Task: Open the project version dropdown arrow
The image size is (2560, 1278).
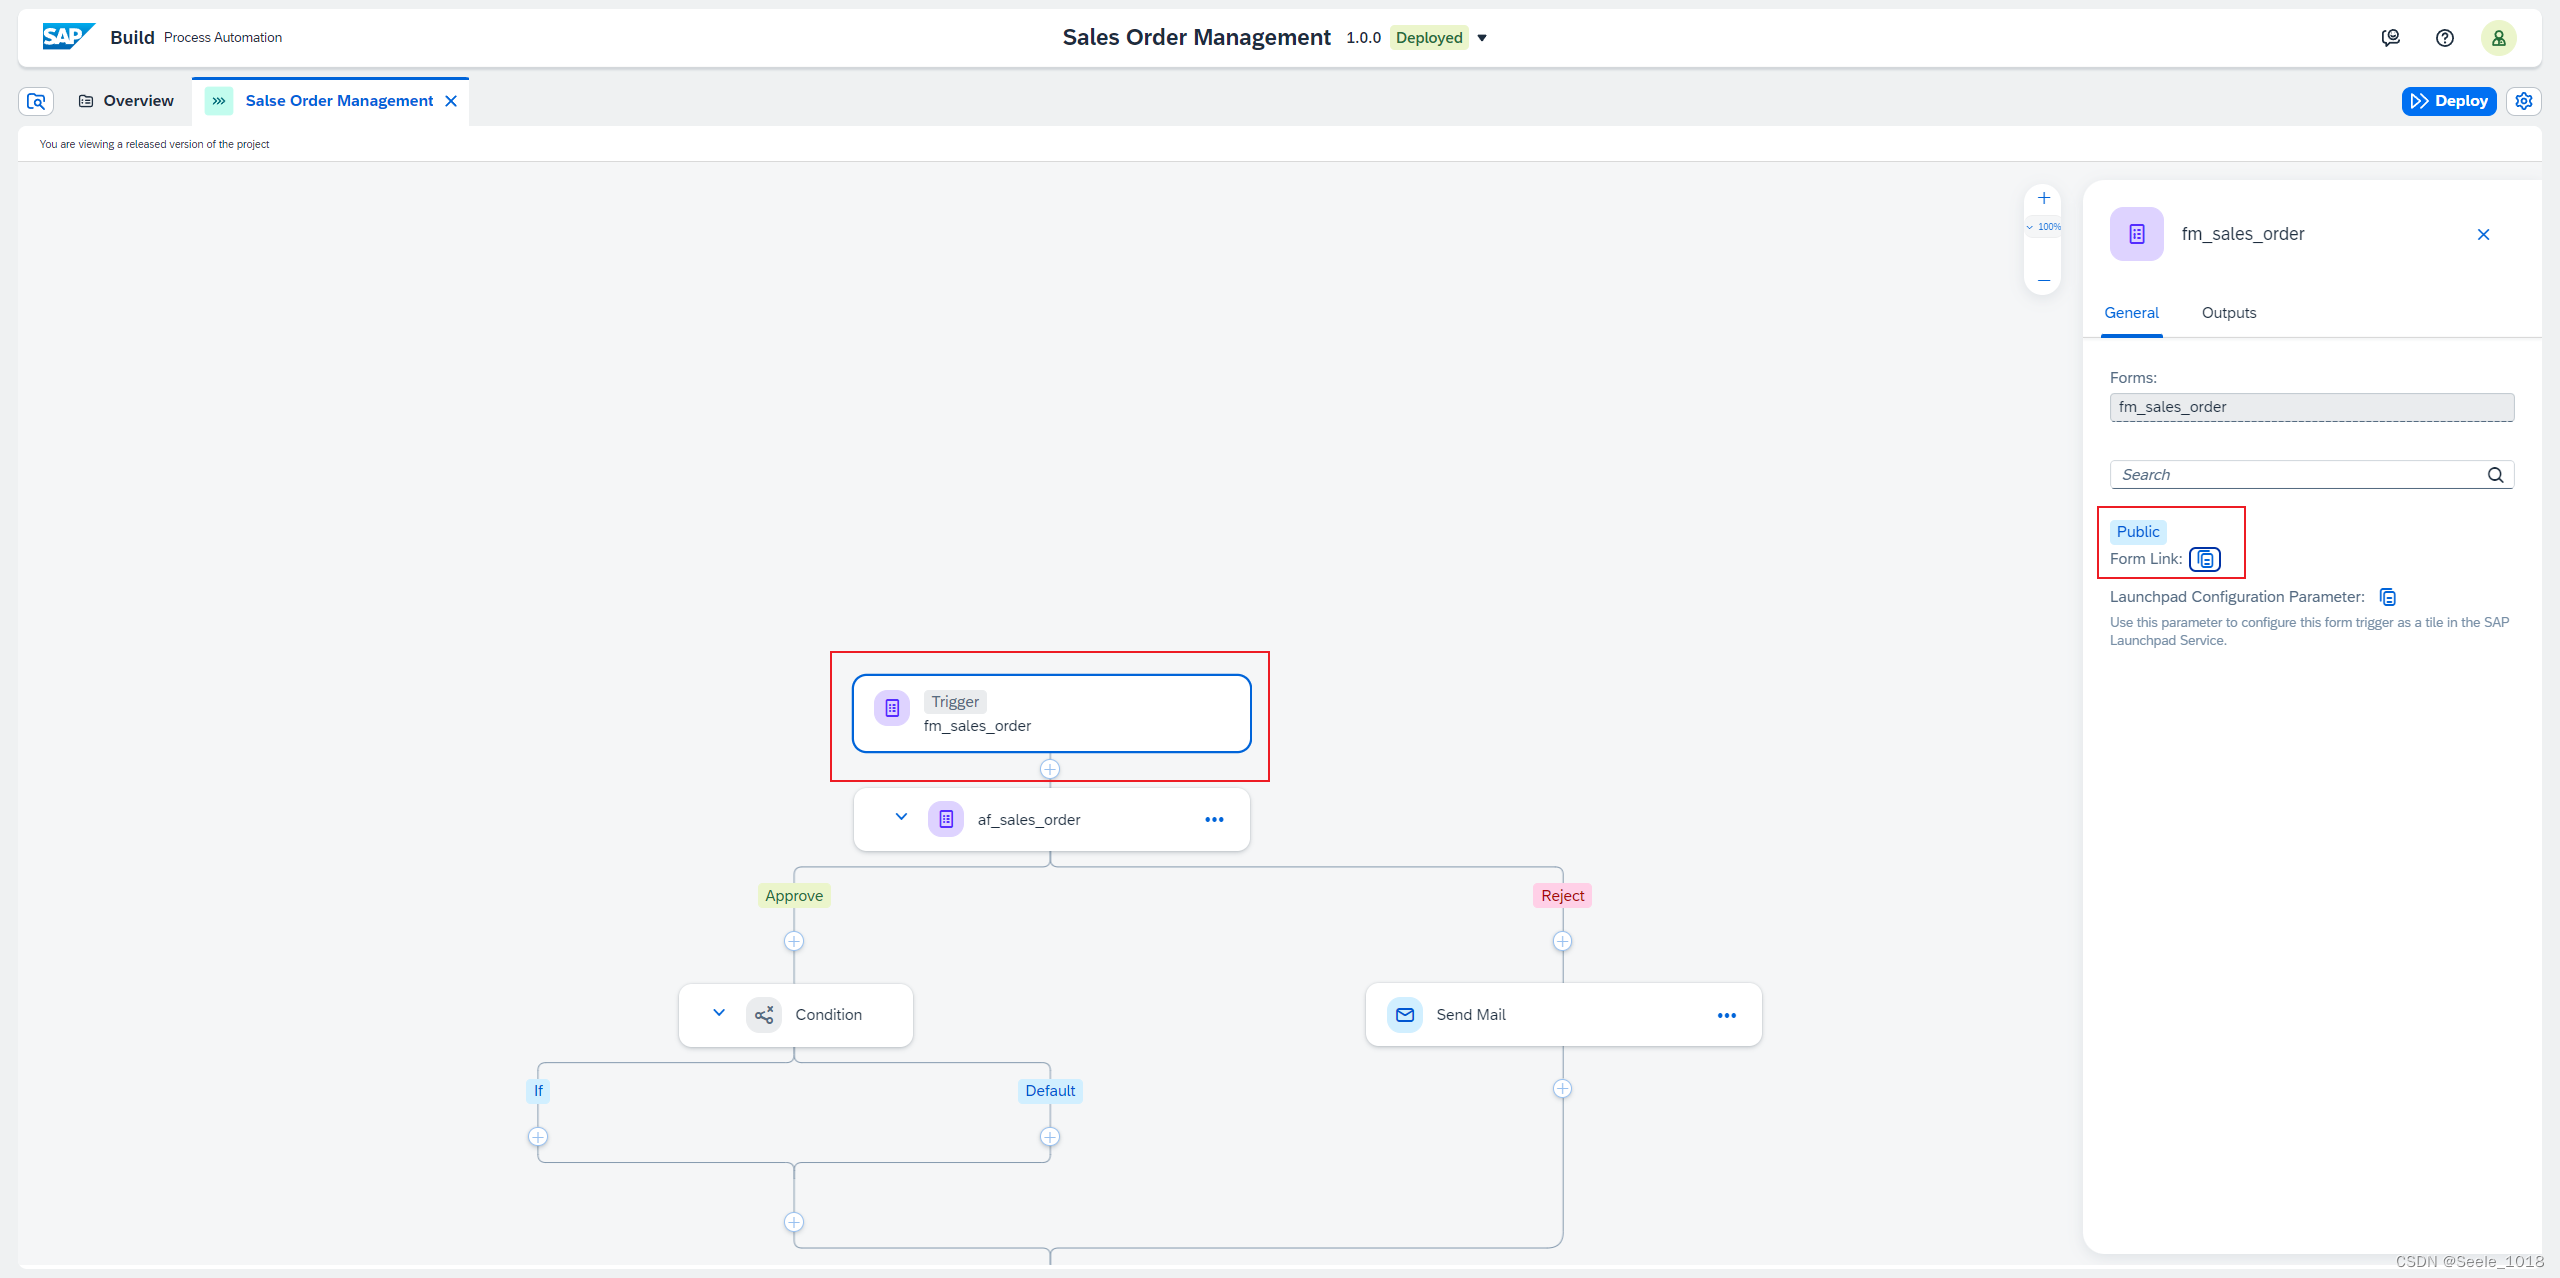Action: tap(1482, 38)
